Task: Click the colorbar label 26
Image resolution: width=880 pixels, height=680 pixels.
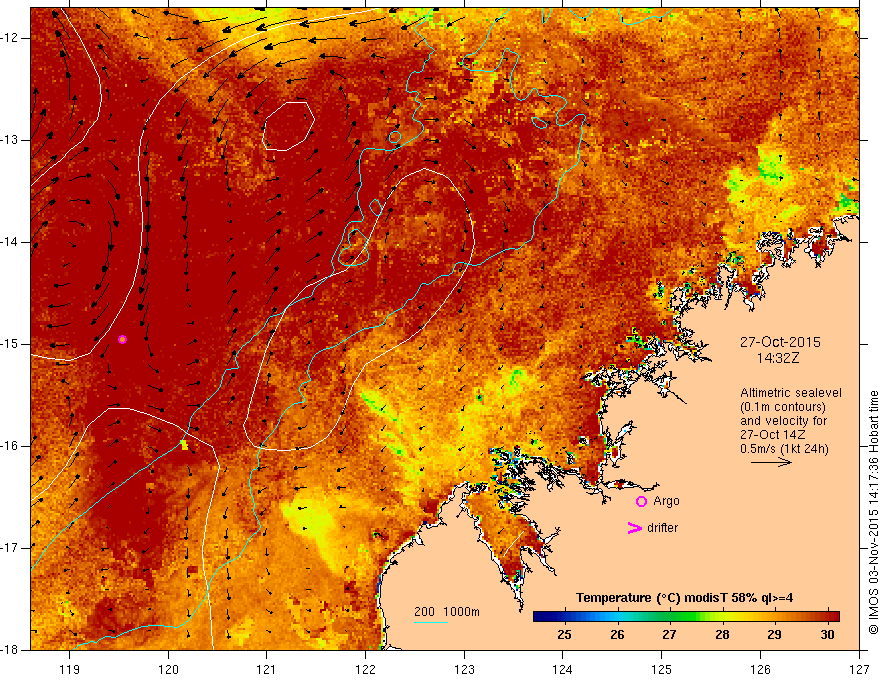Action: coord(617,635)
